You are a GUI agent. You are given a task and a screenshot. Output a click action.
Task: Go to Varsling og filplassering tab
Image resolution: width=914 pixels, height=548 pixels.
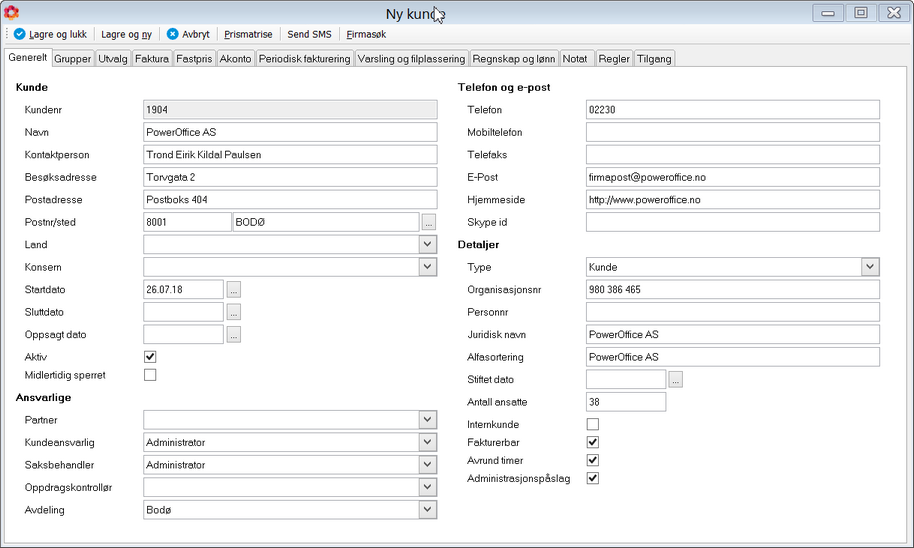pos(411,59)
